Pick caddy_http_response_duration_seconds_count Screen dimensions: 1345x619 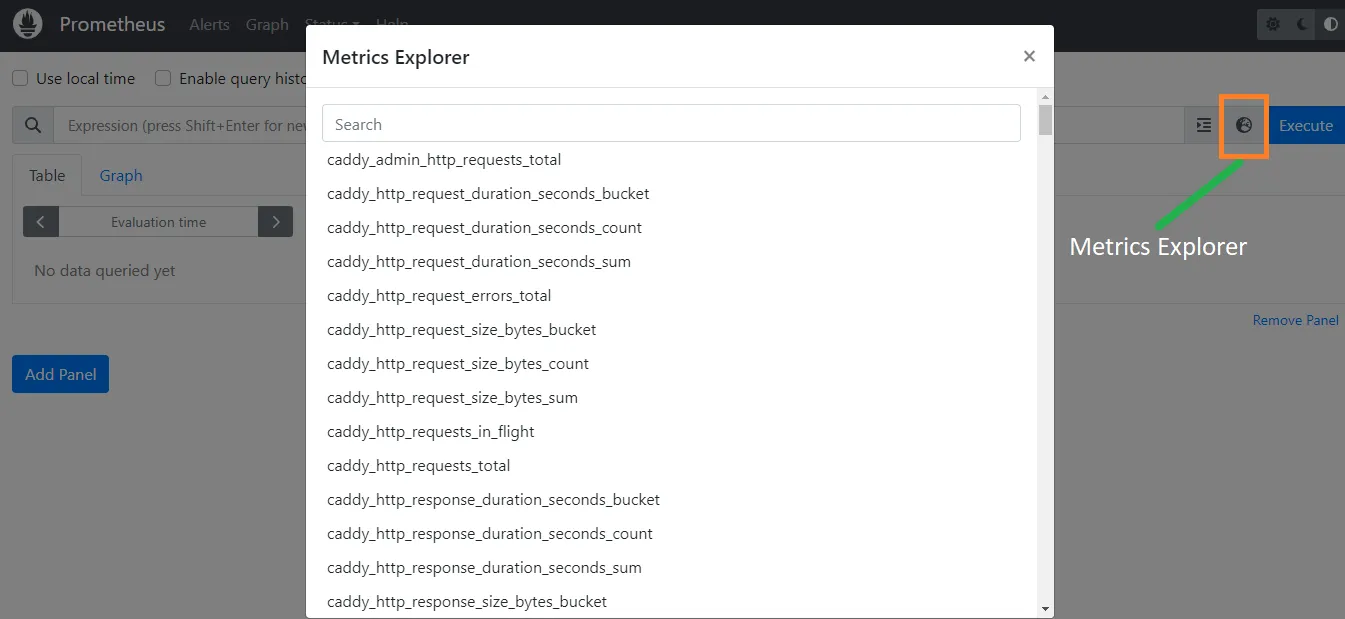point(490,534)
